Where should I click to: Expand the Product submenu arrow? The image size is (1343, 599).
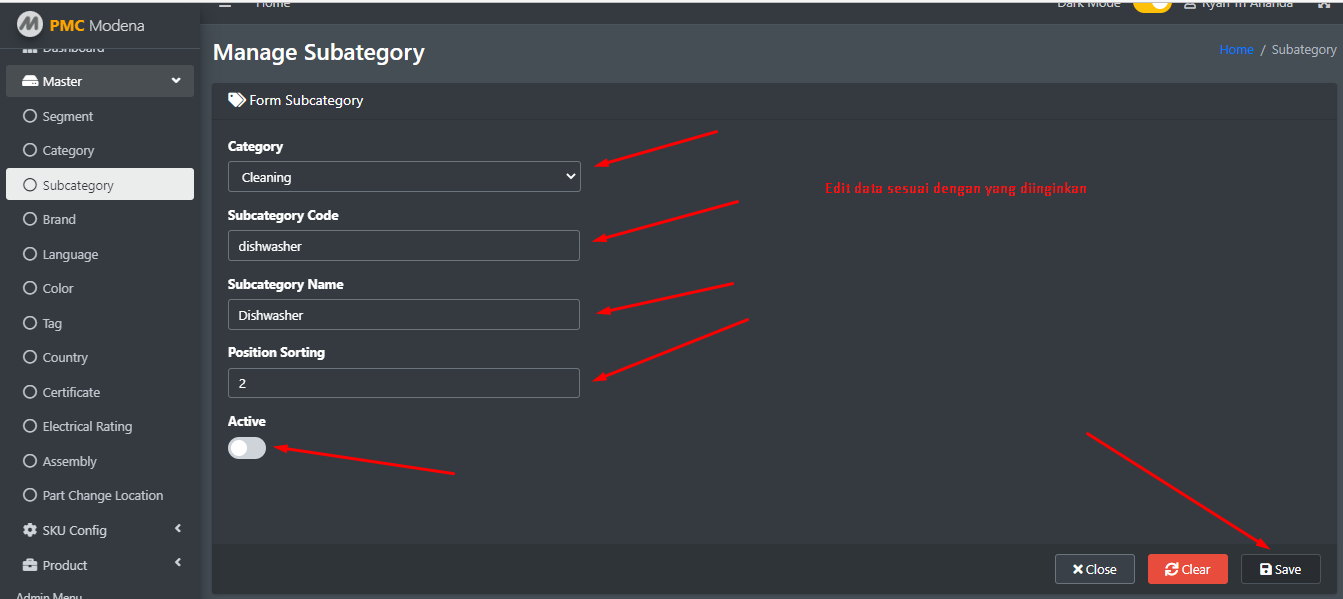178,563
